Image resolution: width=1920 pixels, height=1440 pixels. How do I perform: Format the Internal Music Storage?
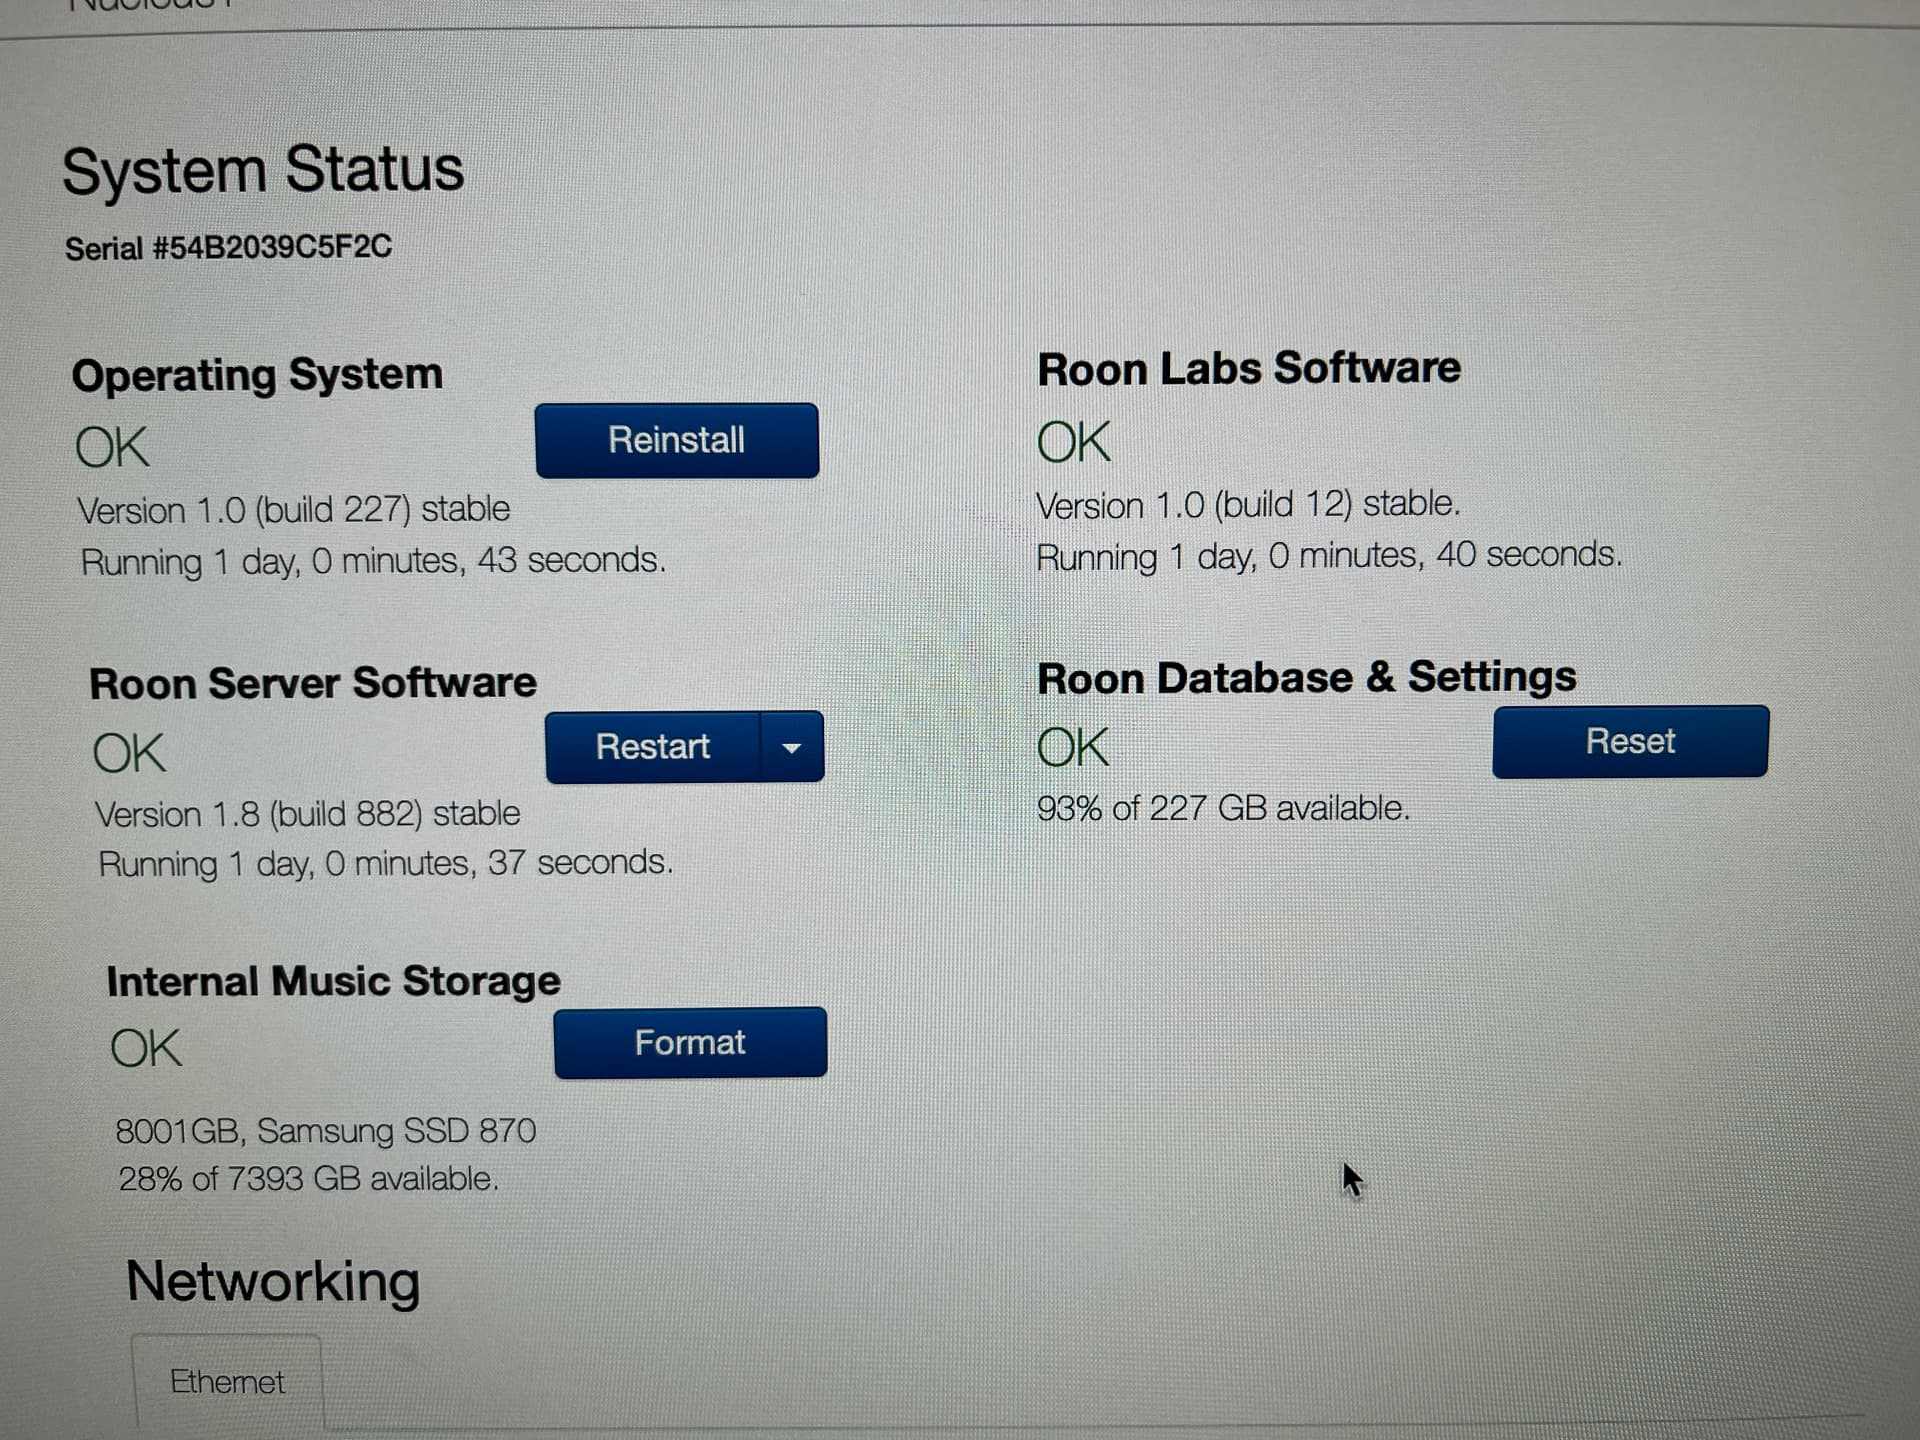point(690,1042)
